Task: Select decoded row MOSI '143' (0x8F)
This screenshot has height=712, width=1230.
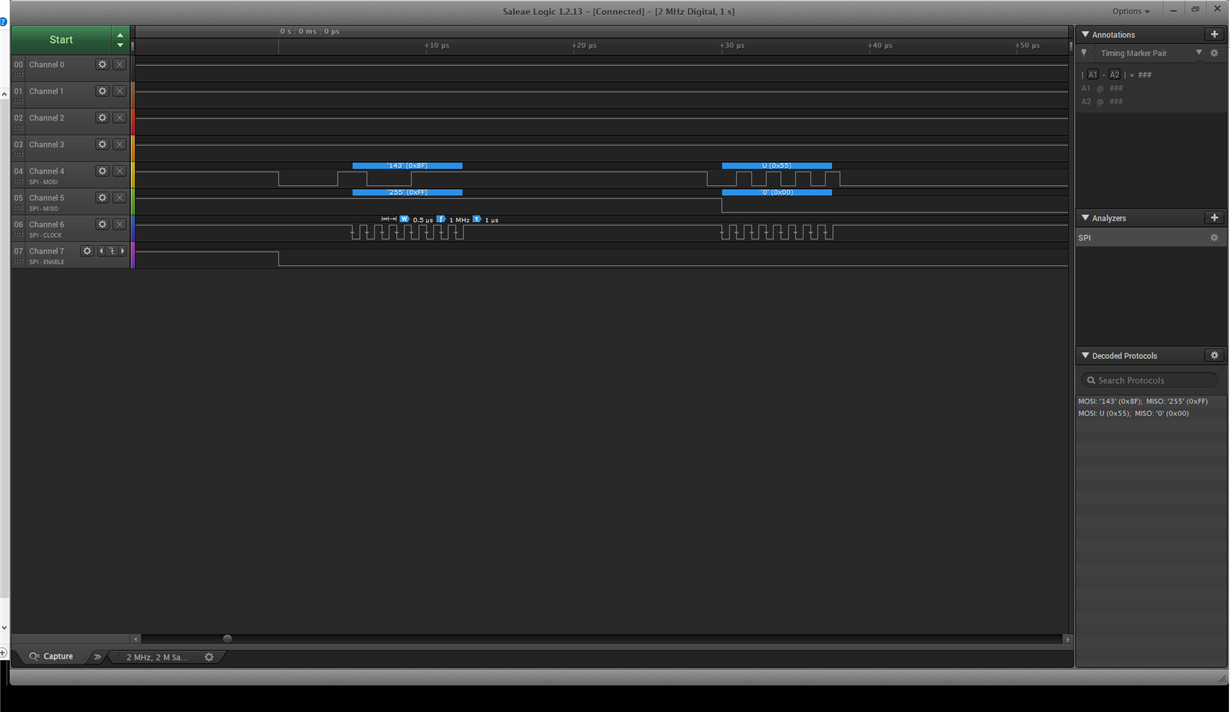Action: [x=1150, y=401]
